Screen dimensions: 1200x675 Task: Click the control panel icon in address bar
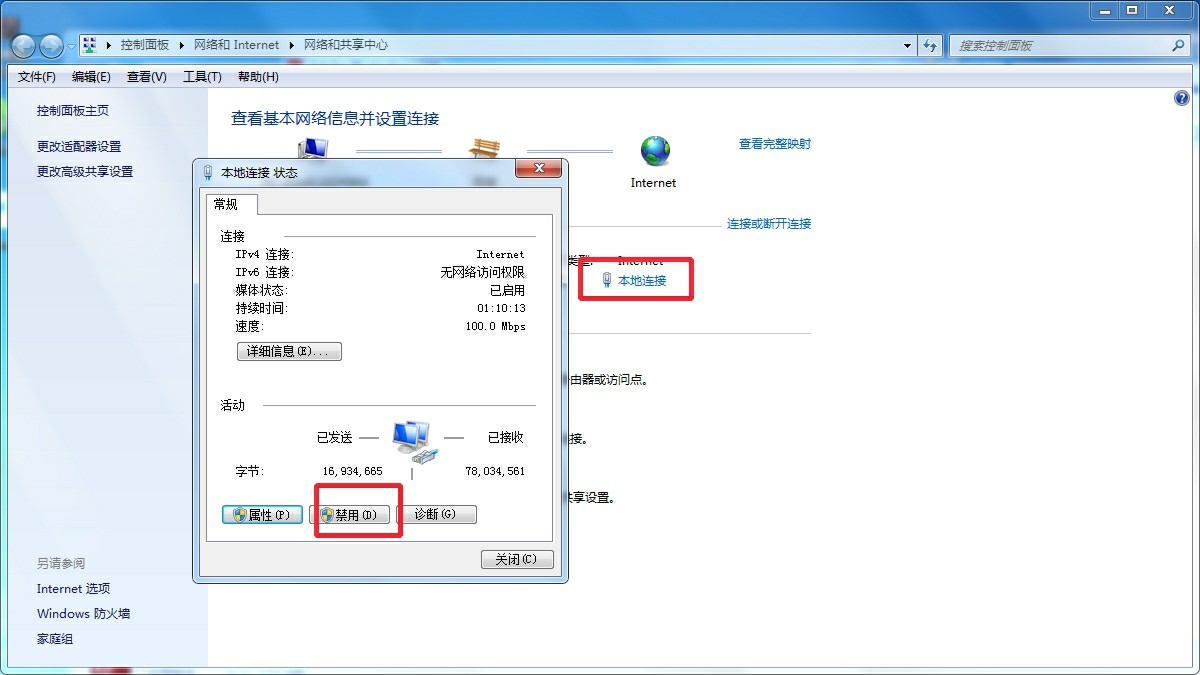(89, 45)
